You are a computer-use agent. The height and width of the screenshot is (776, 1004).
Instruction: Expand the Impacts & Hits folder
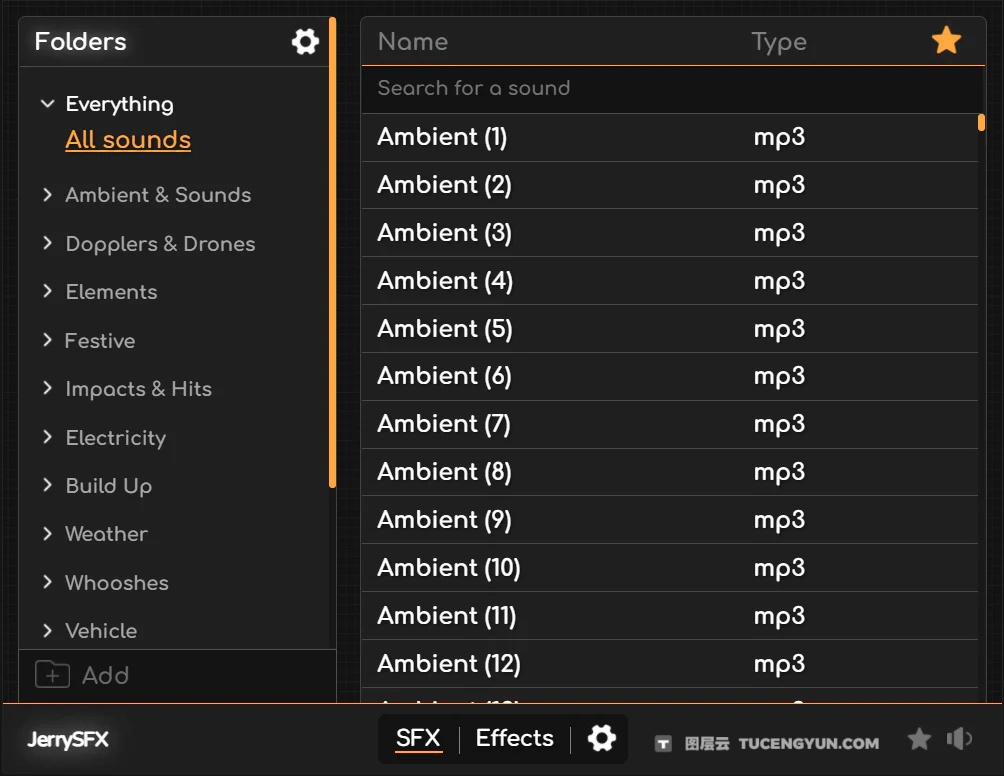click(x=47, y=388)
